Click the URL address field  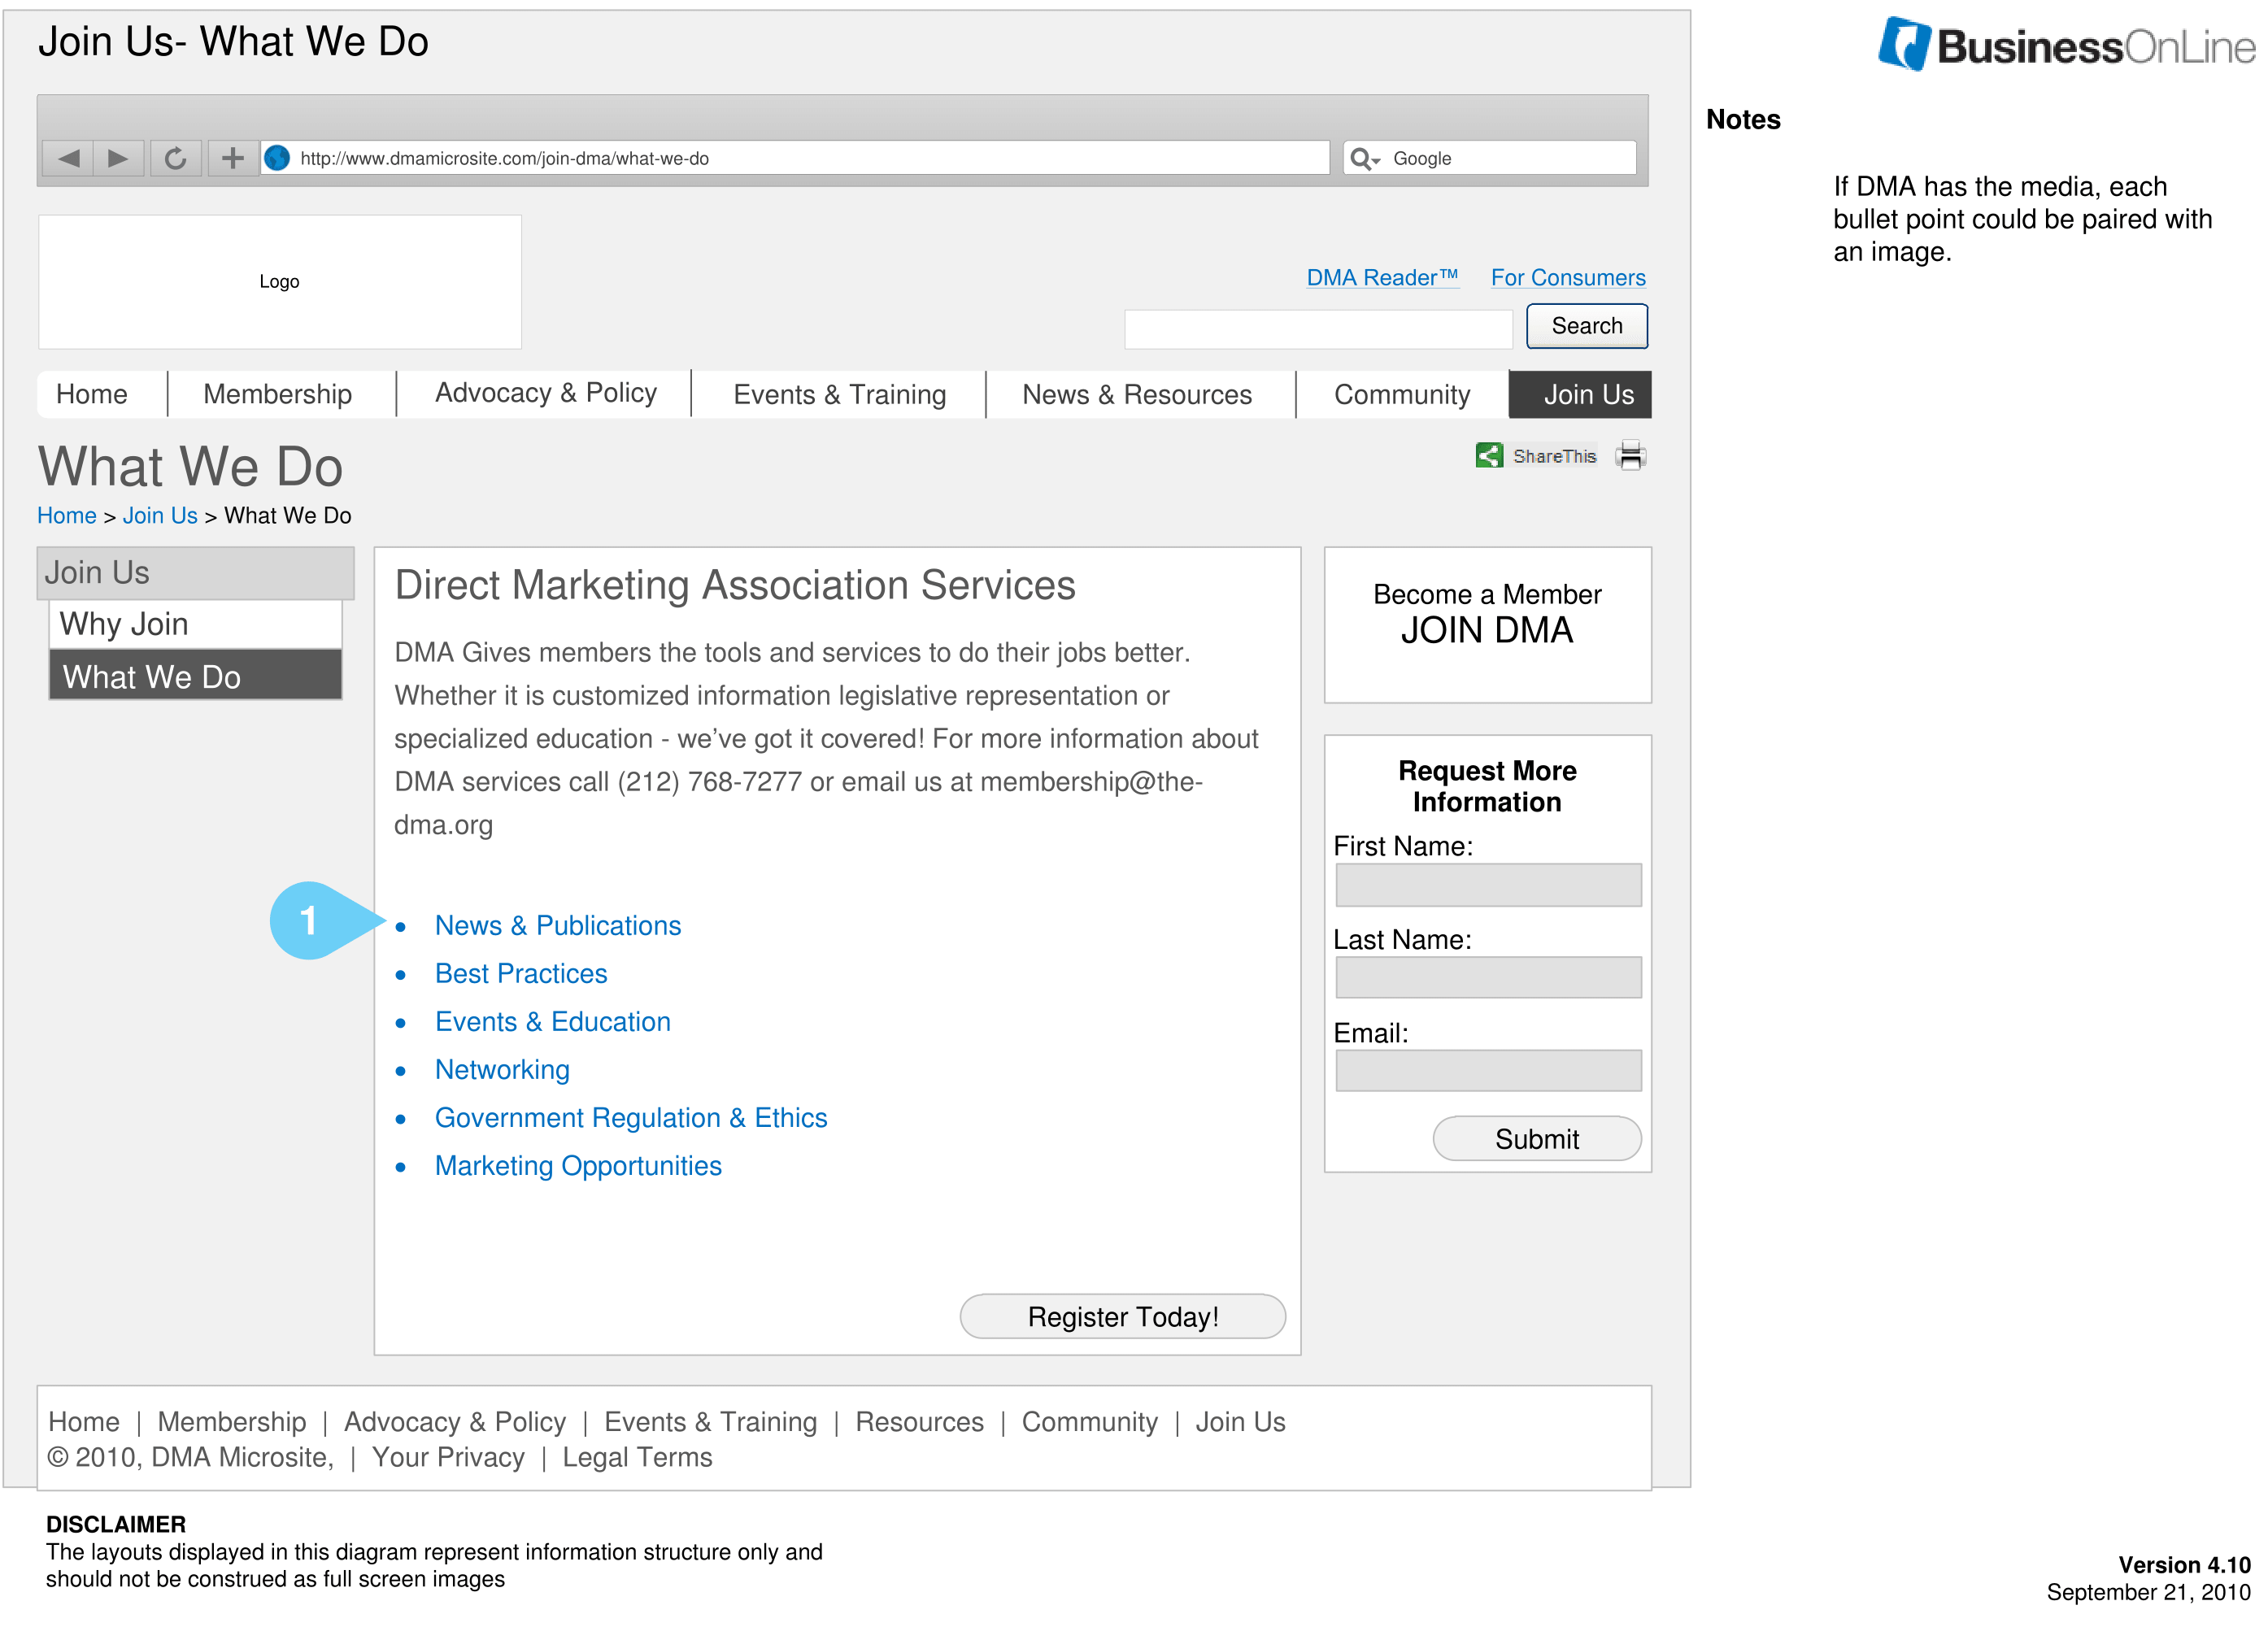[x=795, y=158]
